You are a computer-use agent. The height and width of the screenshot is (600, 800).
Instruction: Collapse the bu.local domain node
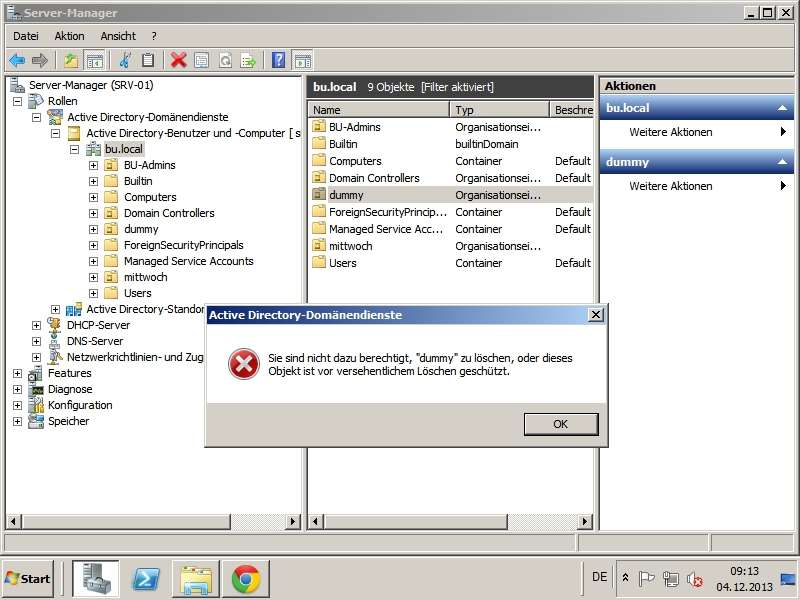pos(75,149)
